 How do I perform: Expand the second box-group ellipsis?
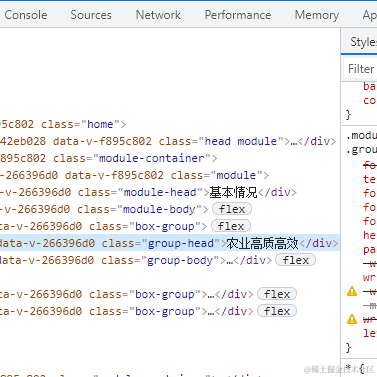[x=211, y=294]
